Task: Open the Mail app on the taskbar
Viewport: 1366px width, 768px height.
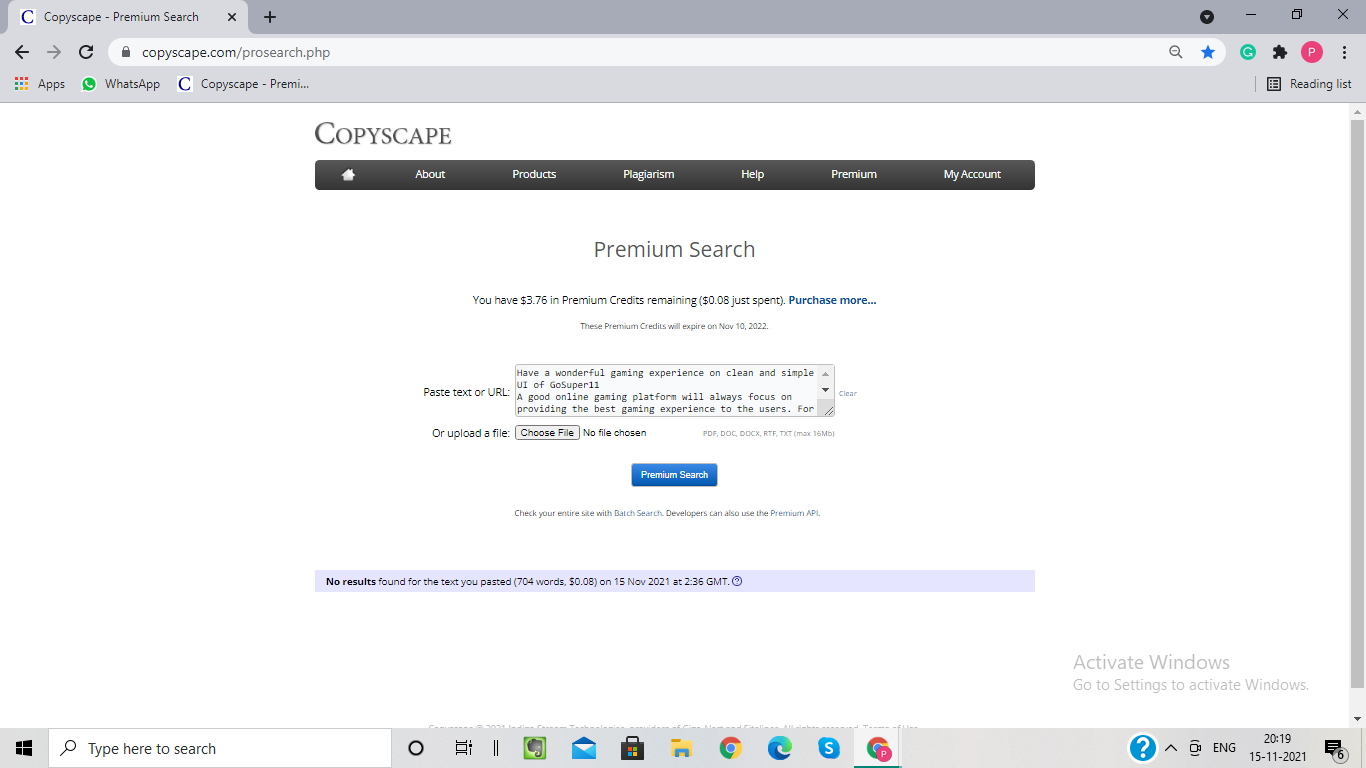Action: [x=584, y=748]
